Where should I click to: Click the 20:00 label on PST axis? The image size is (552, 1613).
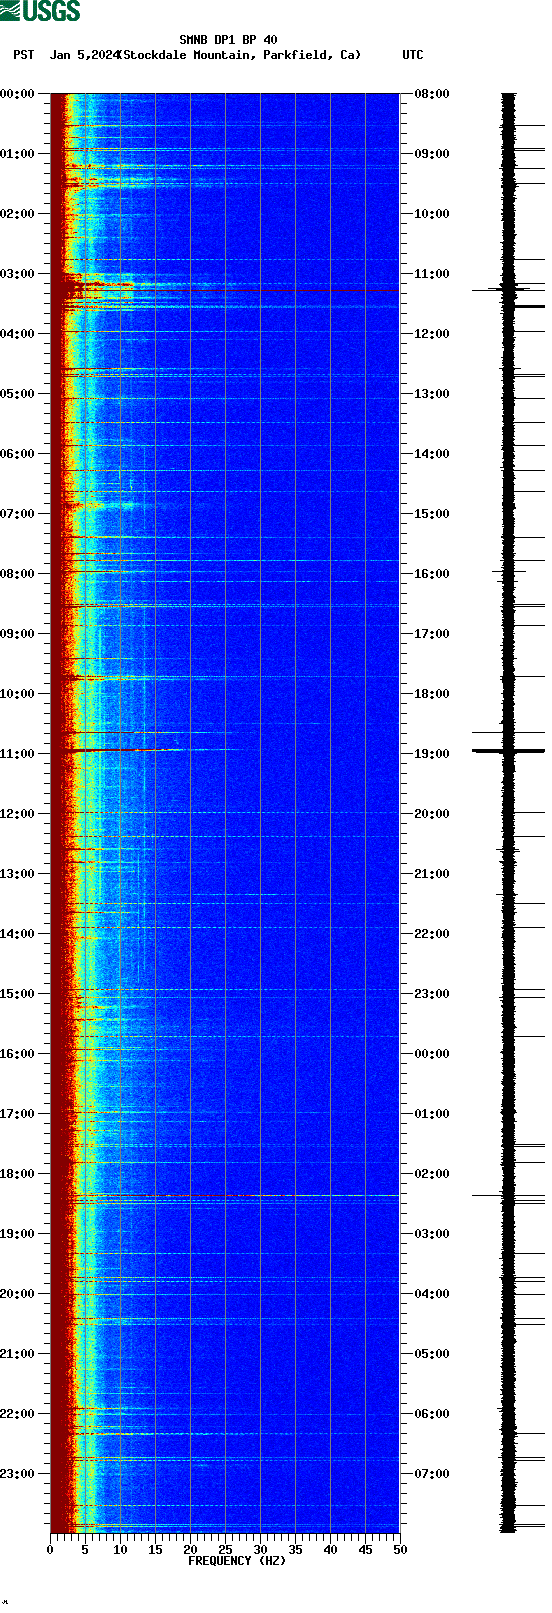(18, 1294)
